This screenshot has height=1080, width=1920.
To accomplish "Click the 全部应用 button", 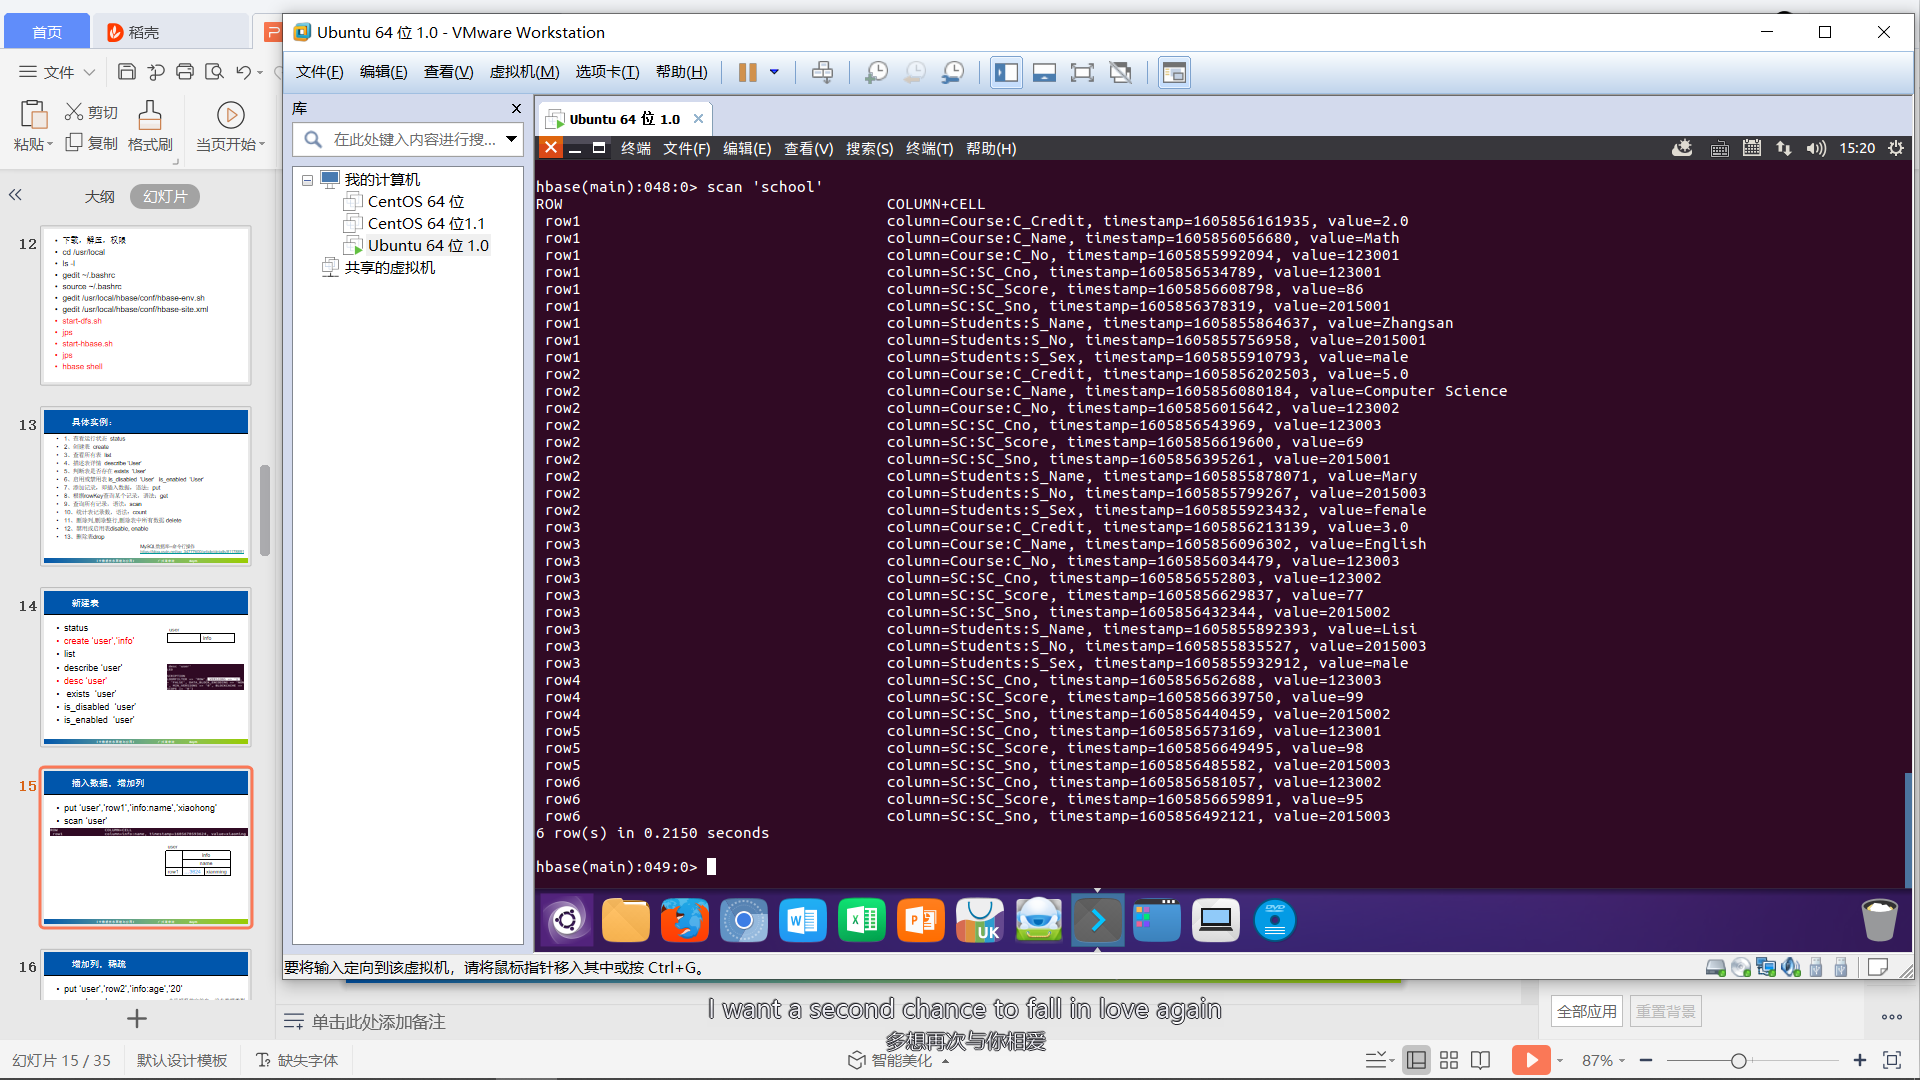I will pos(1587,1011).
